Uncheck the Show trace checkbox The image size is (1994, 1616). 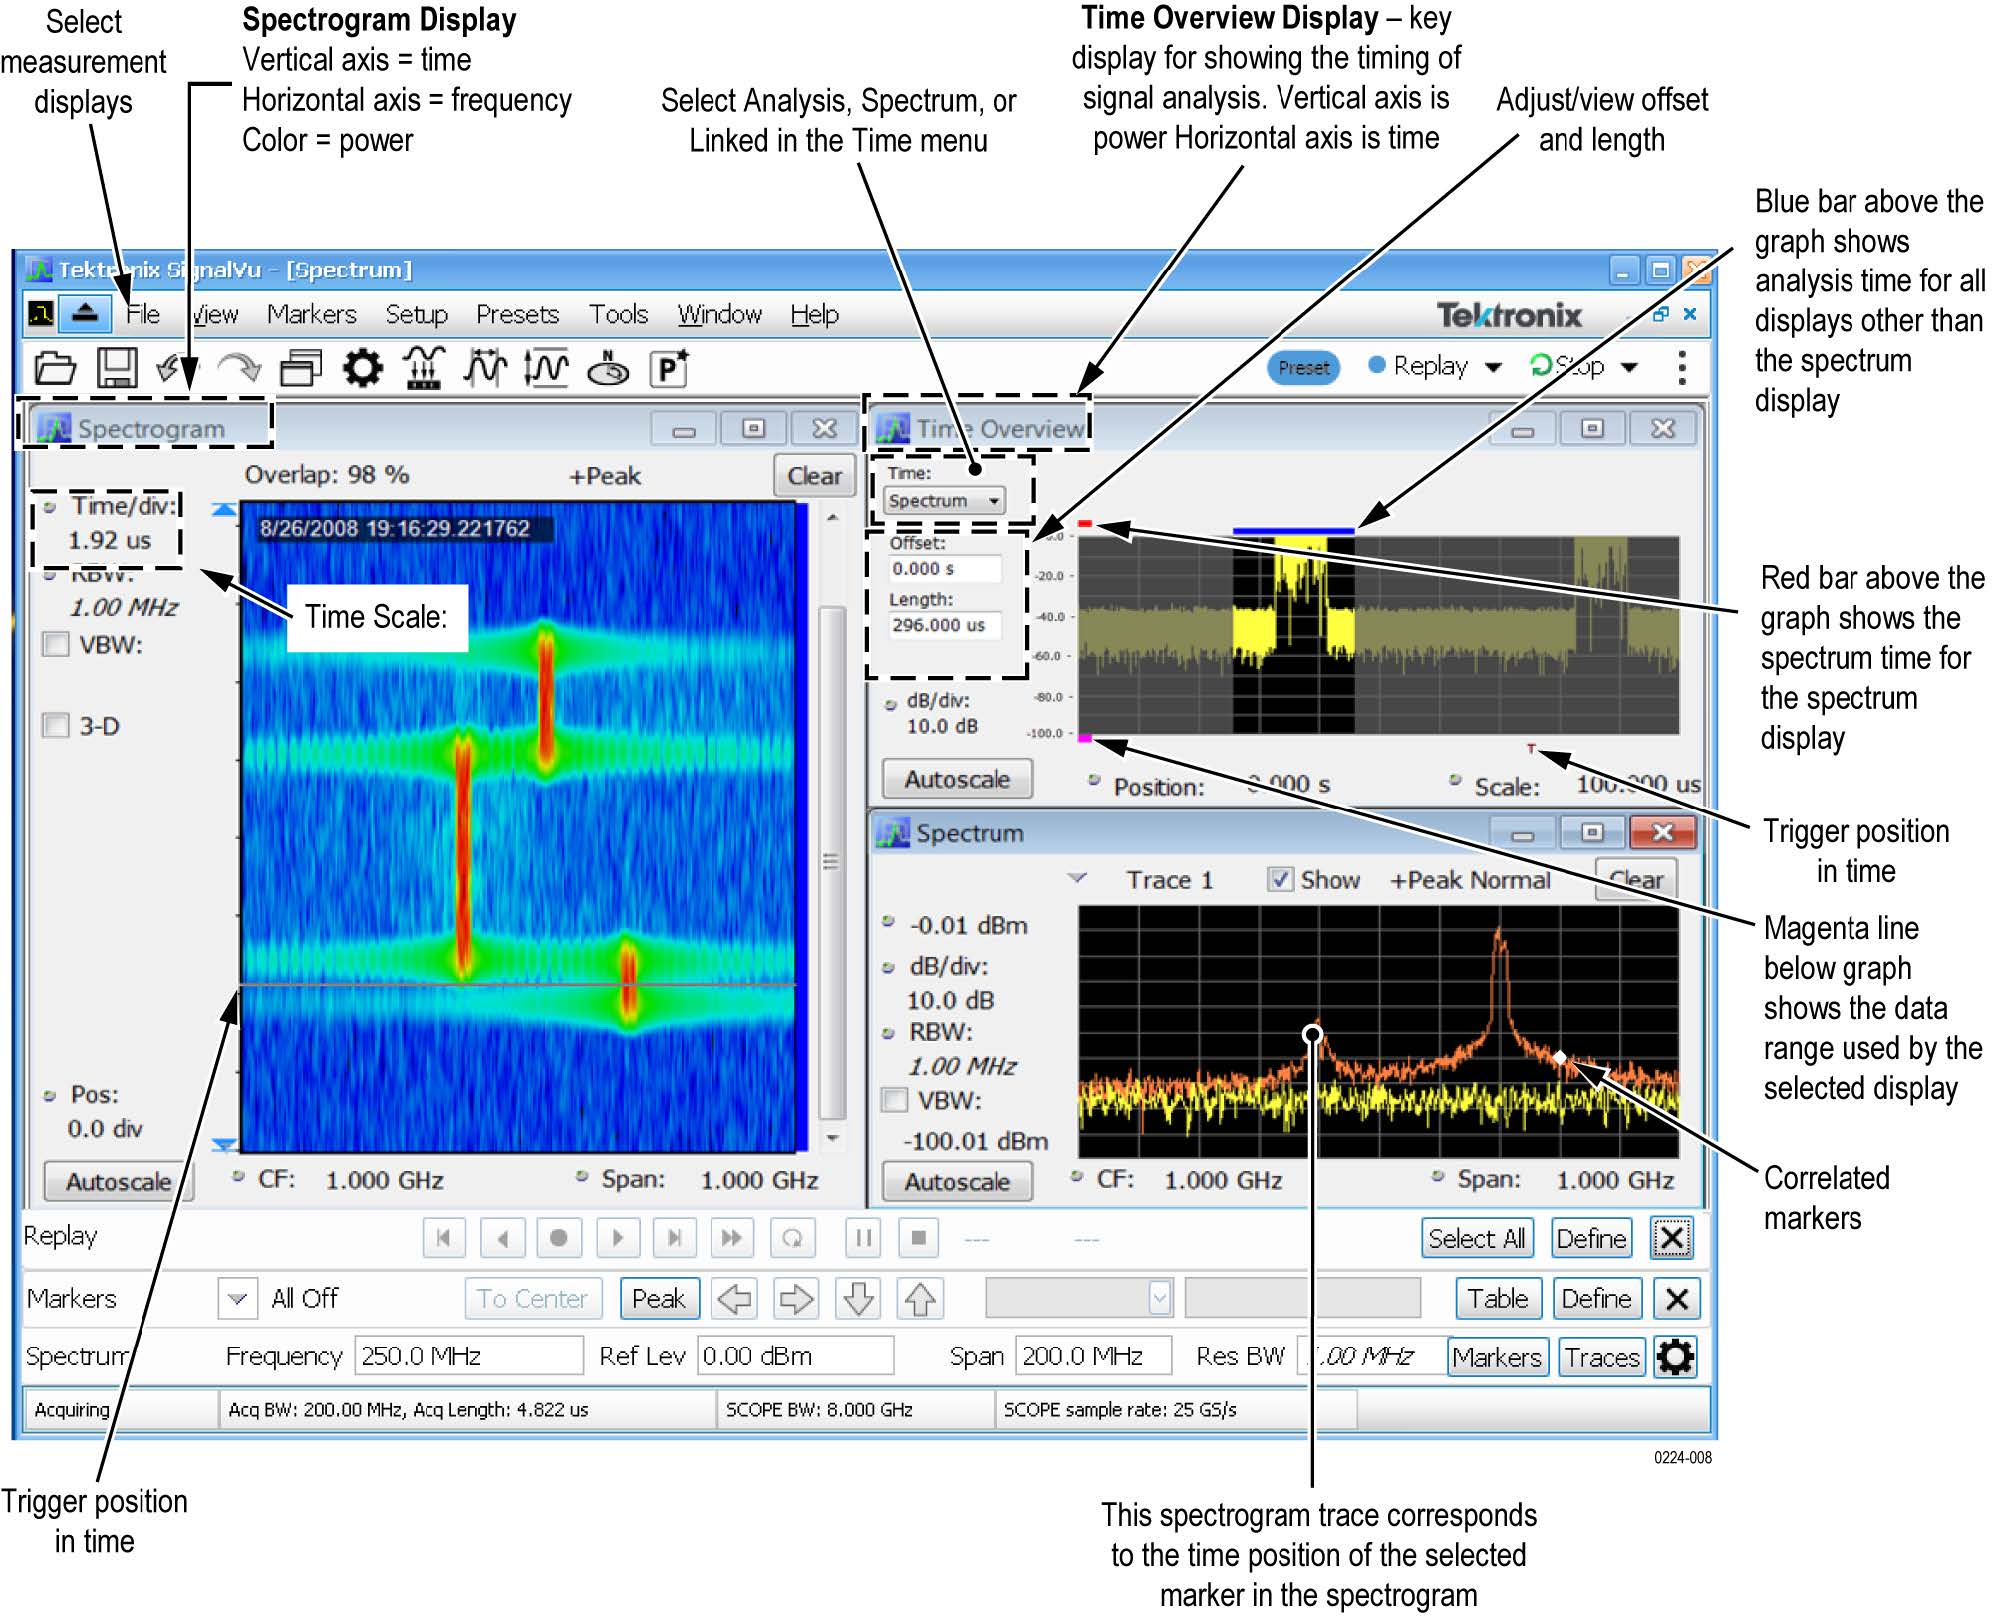pyautogui.click(x=1279, y=879)
